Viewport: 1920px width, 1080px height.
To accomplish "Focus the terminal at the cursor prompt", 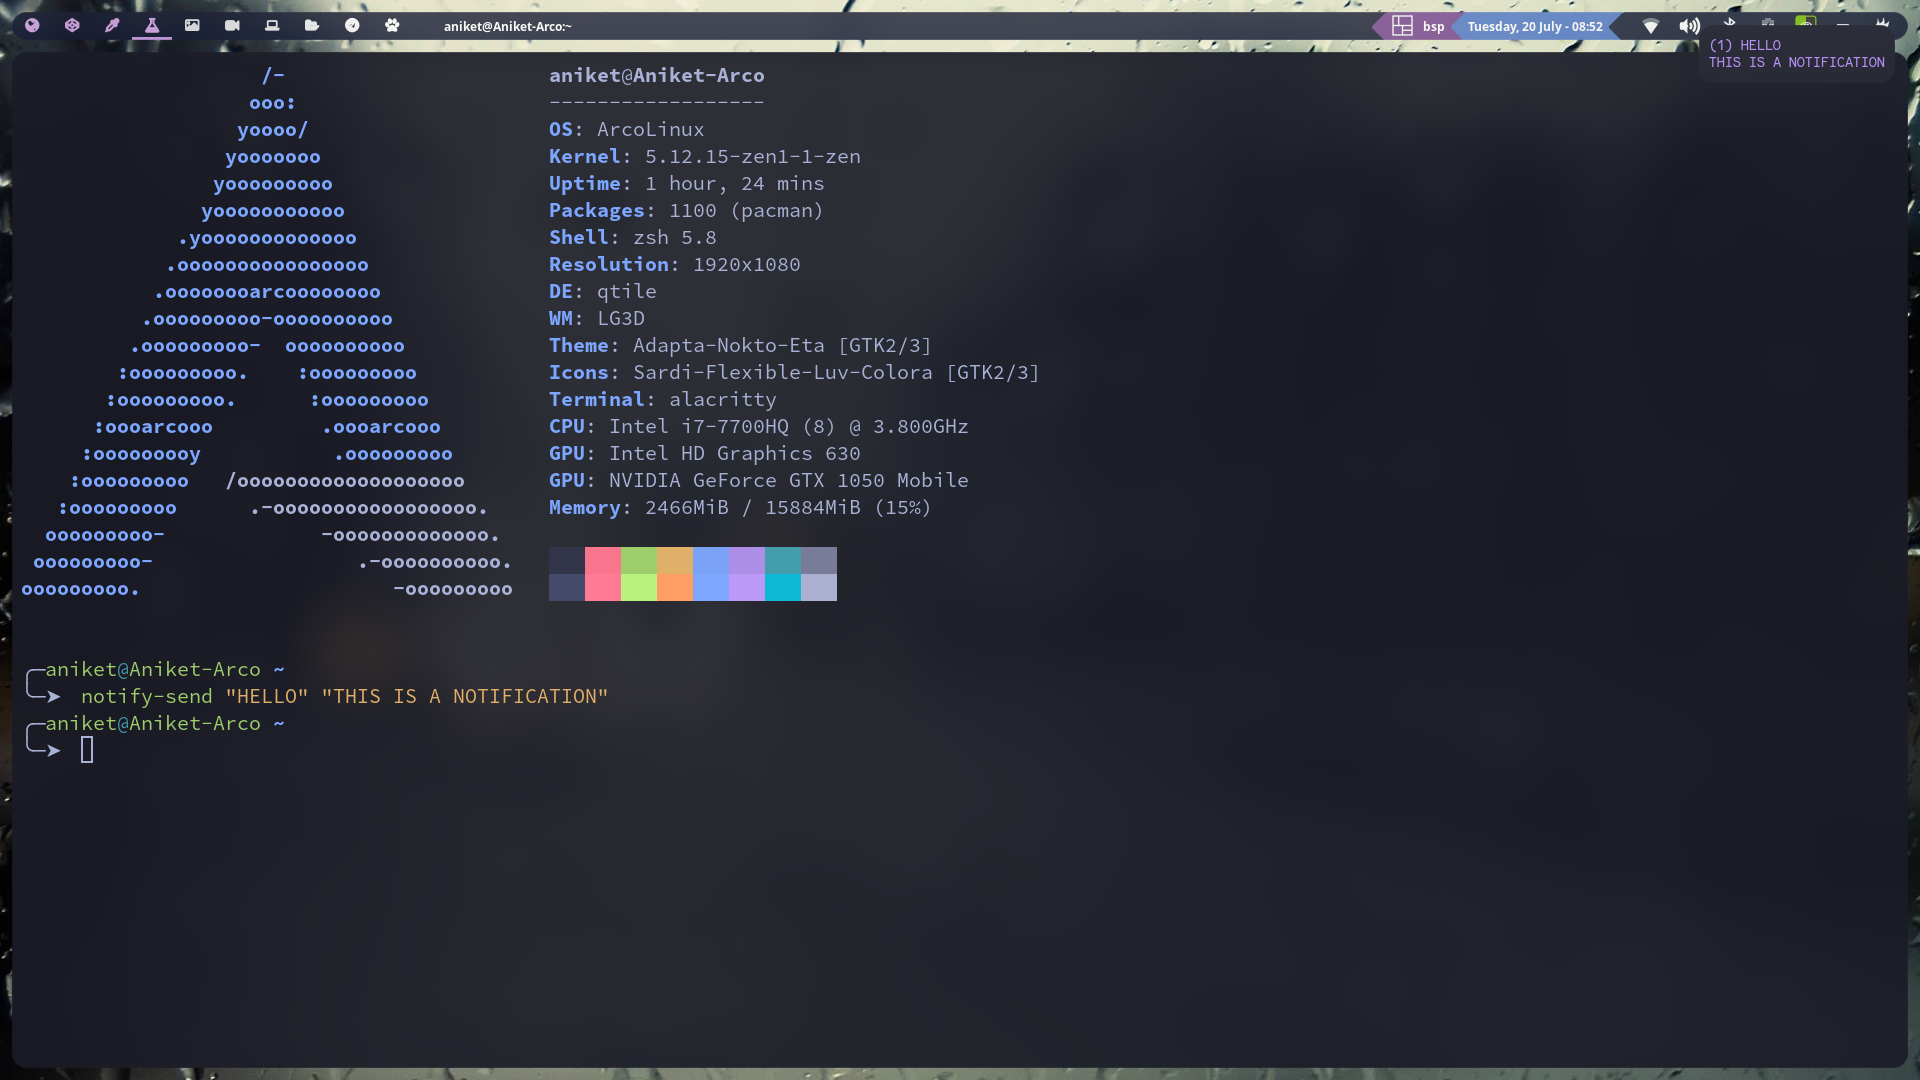I will pyautogui.click(x=87, y=750).
